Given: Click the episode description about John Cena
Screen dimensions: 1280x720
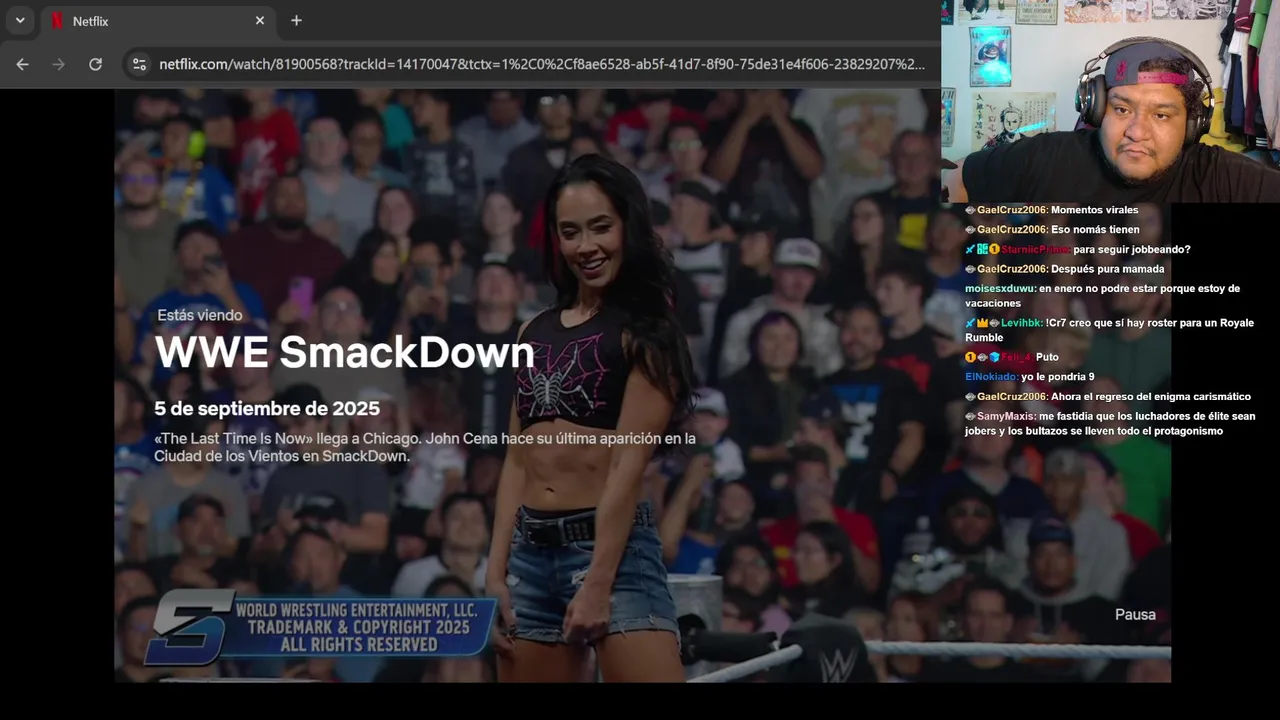Looking at the screenshot, I should 425,447.
